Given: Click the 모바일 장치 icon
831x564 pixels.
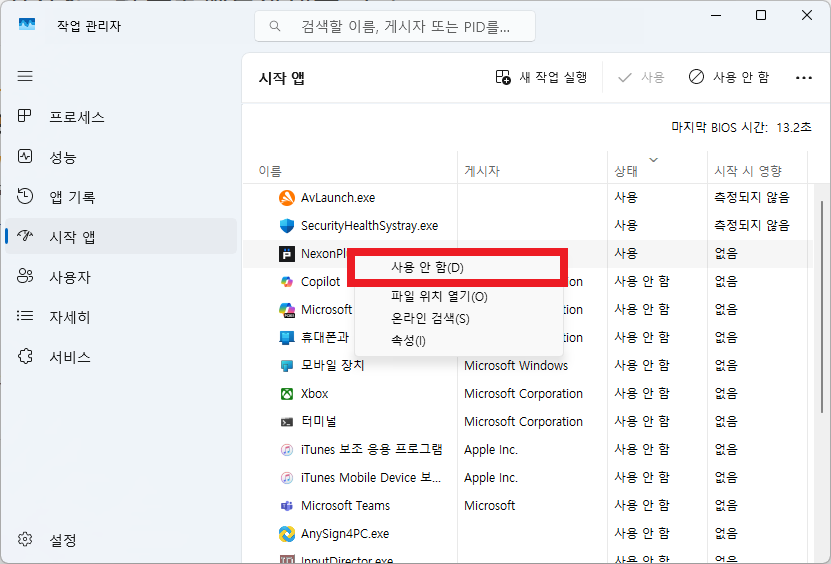Looking at the screenshot, I should (287, 366).
